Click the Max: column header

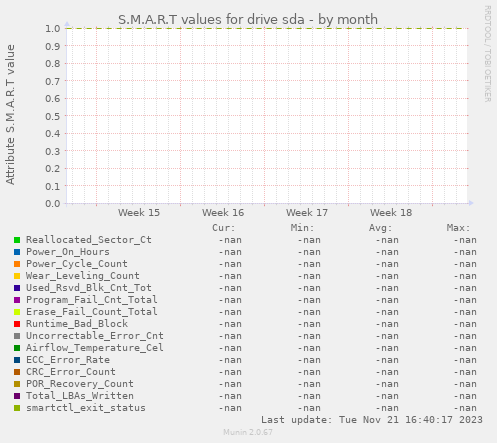458,228
